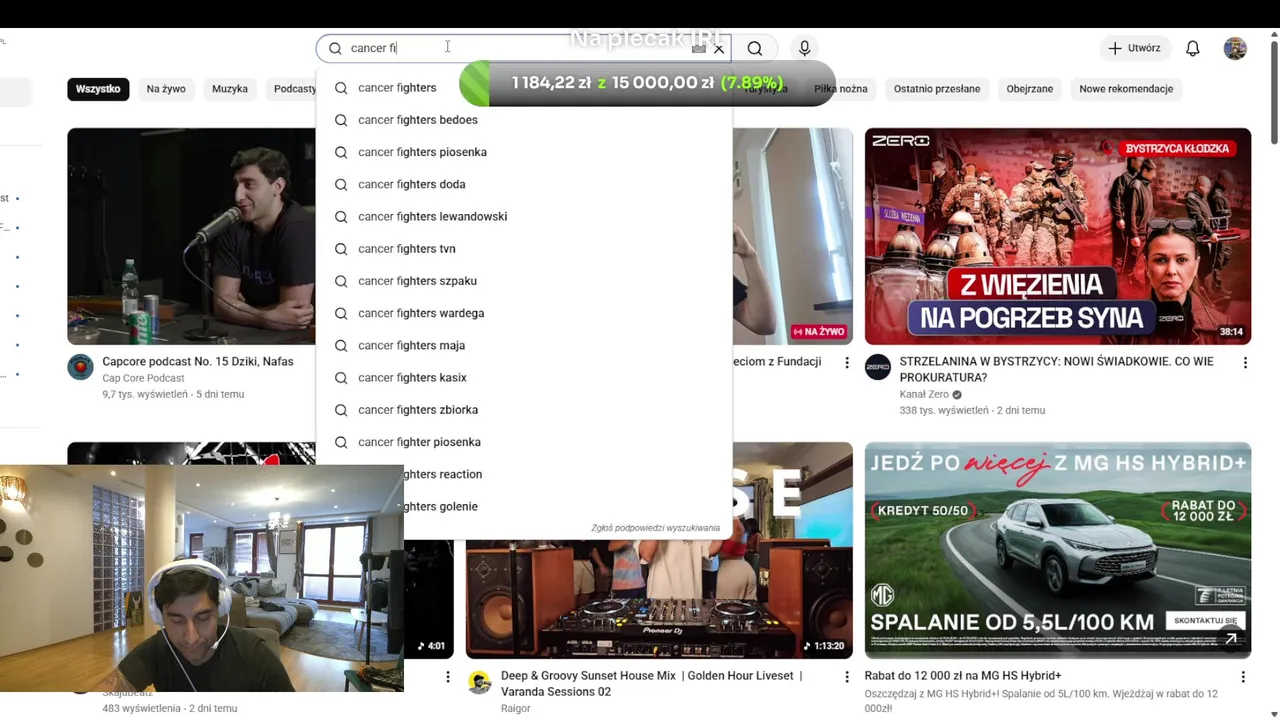Click NA ŻYWO live badge on video

pyautogui.click(x=819, y=332)
